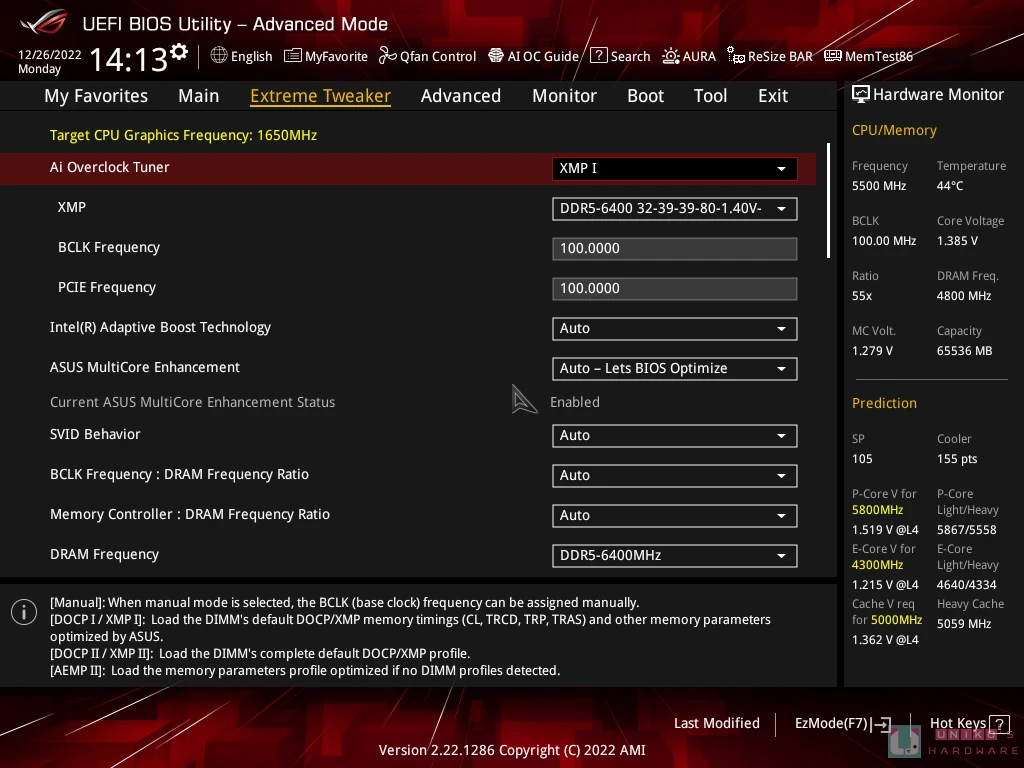Click the ROG logo
The image size is (1024, 768).
click(43, 23)
